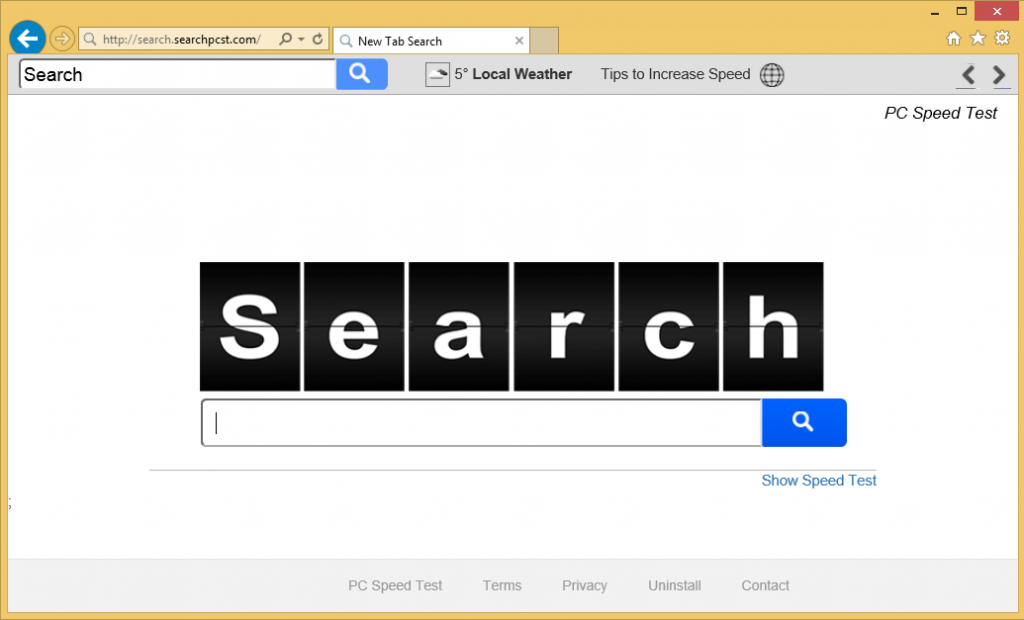
Task: Click the globe icon beside Tips
Action: tap(772, 75)
